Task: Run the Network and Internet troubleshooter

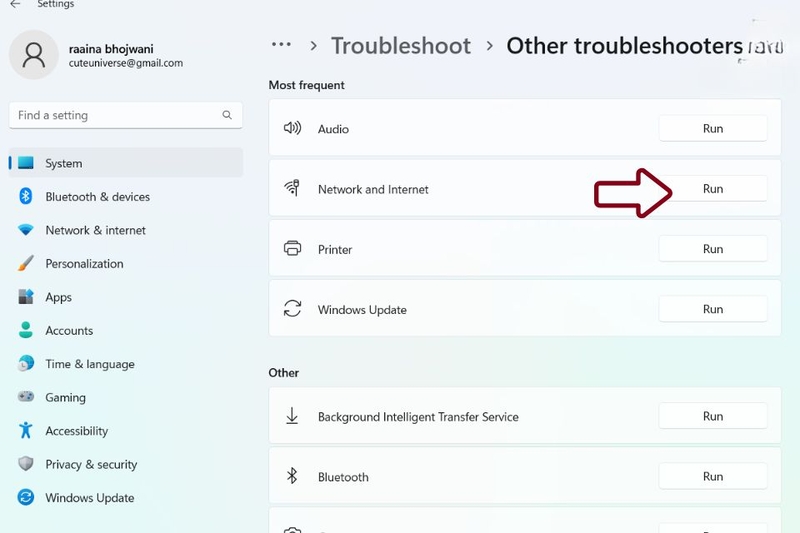Action: pos(713,189)
